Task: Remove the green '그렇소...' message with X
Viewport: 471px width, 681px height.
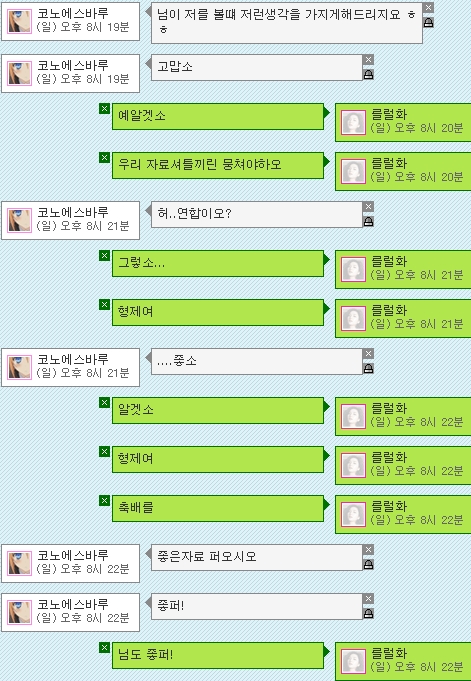Action: (104, 256)
